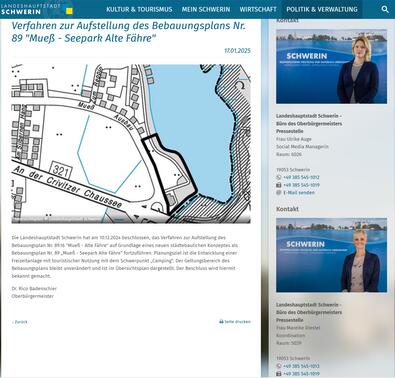Viewport: 395px width, 378px height.
Task: Open the Politik & Verwaltung menu
Action: click(322, 9)
